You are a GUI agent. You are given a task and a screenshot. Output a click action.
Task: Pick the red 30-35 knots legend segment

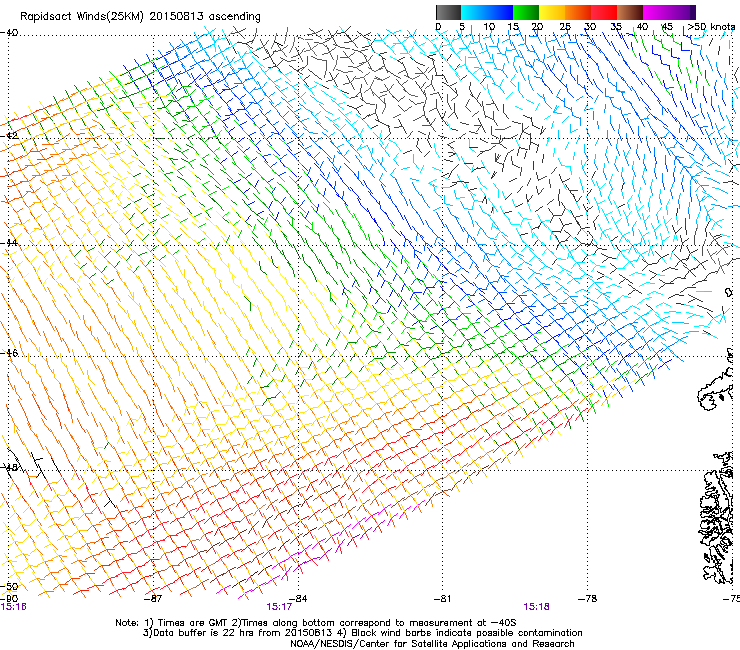point(604,12)
